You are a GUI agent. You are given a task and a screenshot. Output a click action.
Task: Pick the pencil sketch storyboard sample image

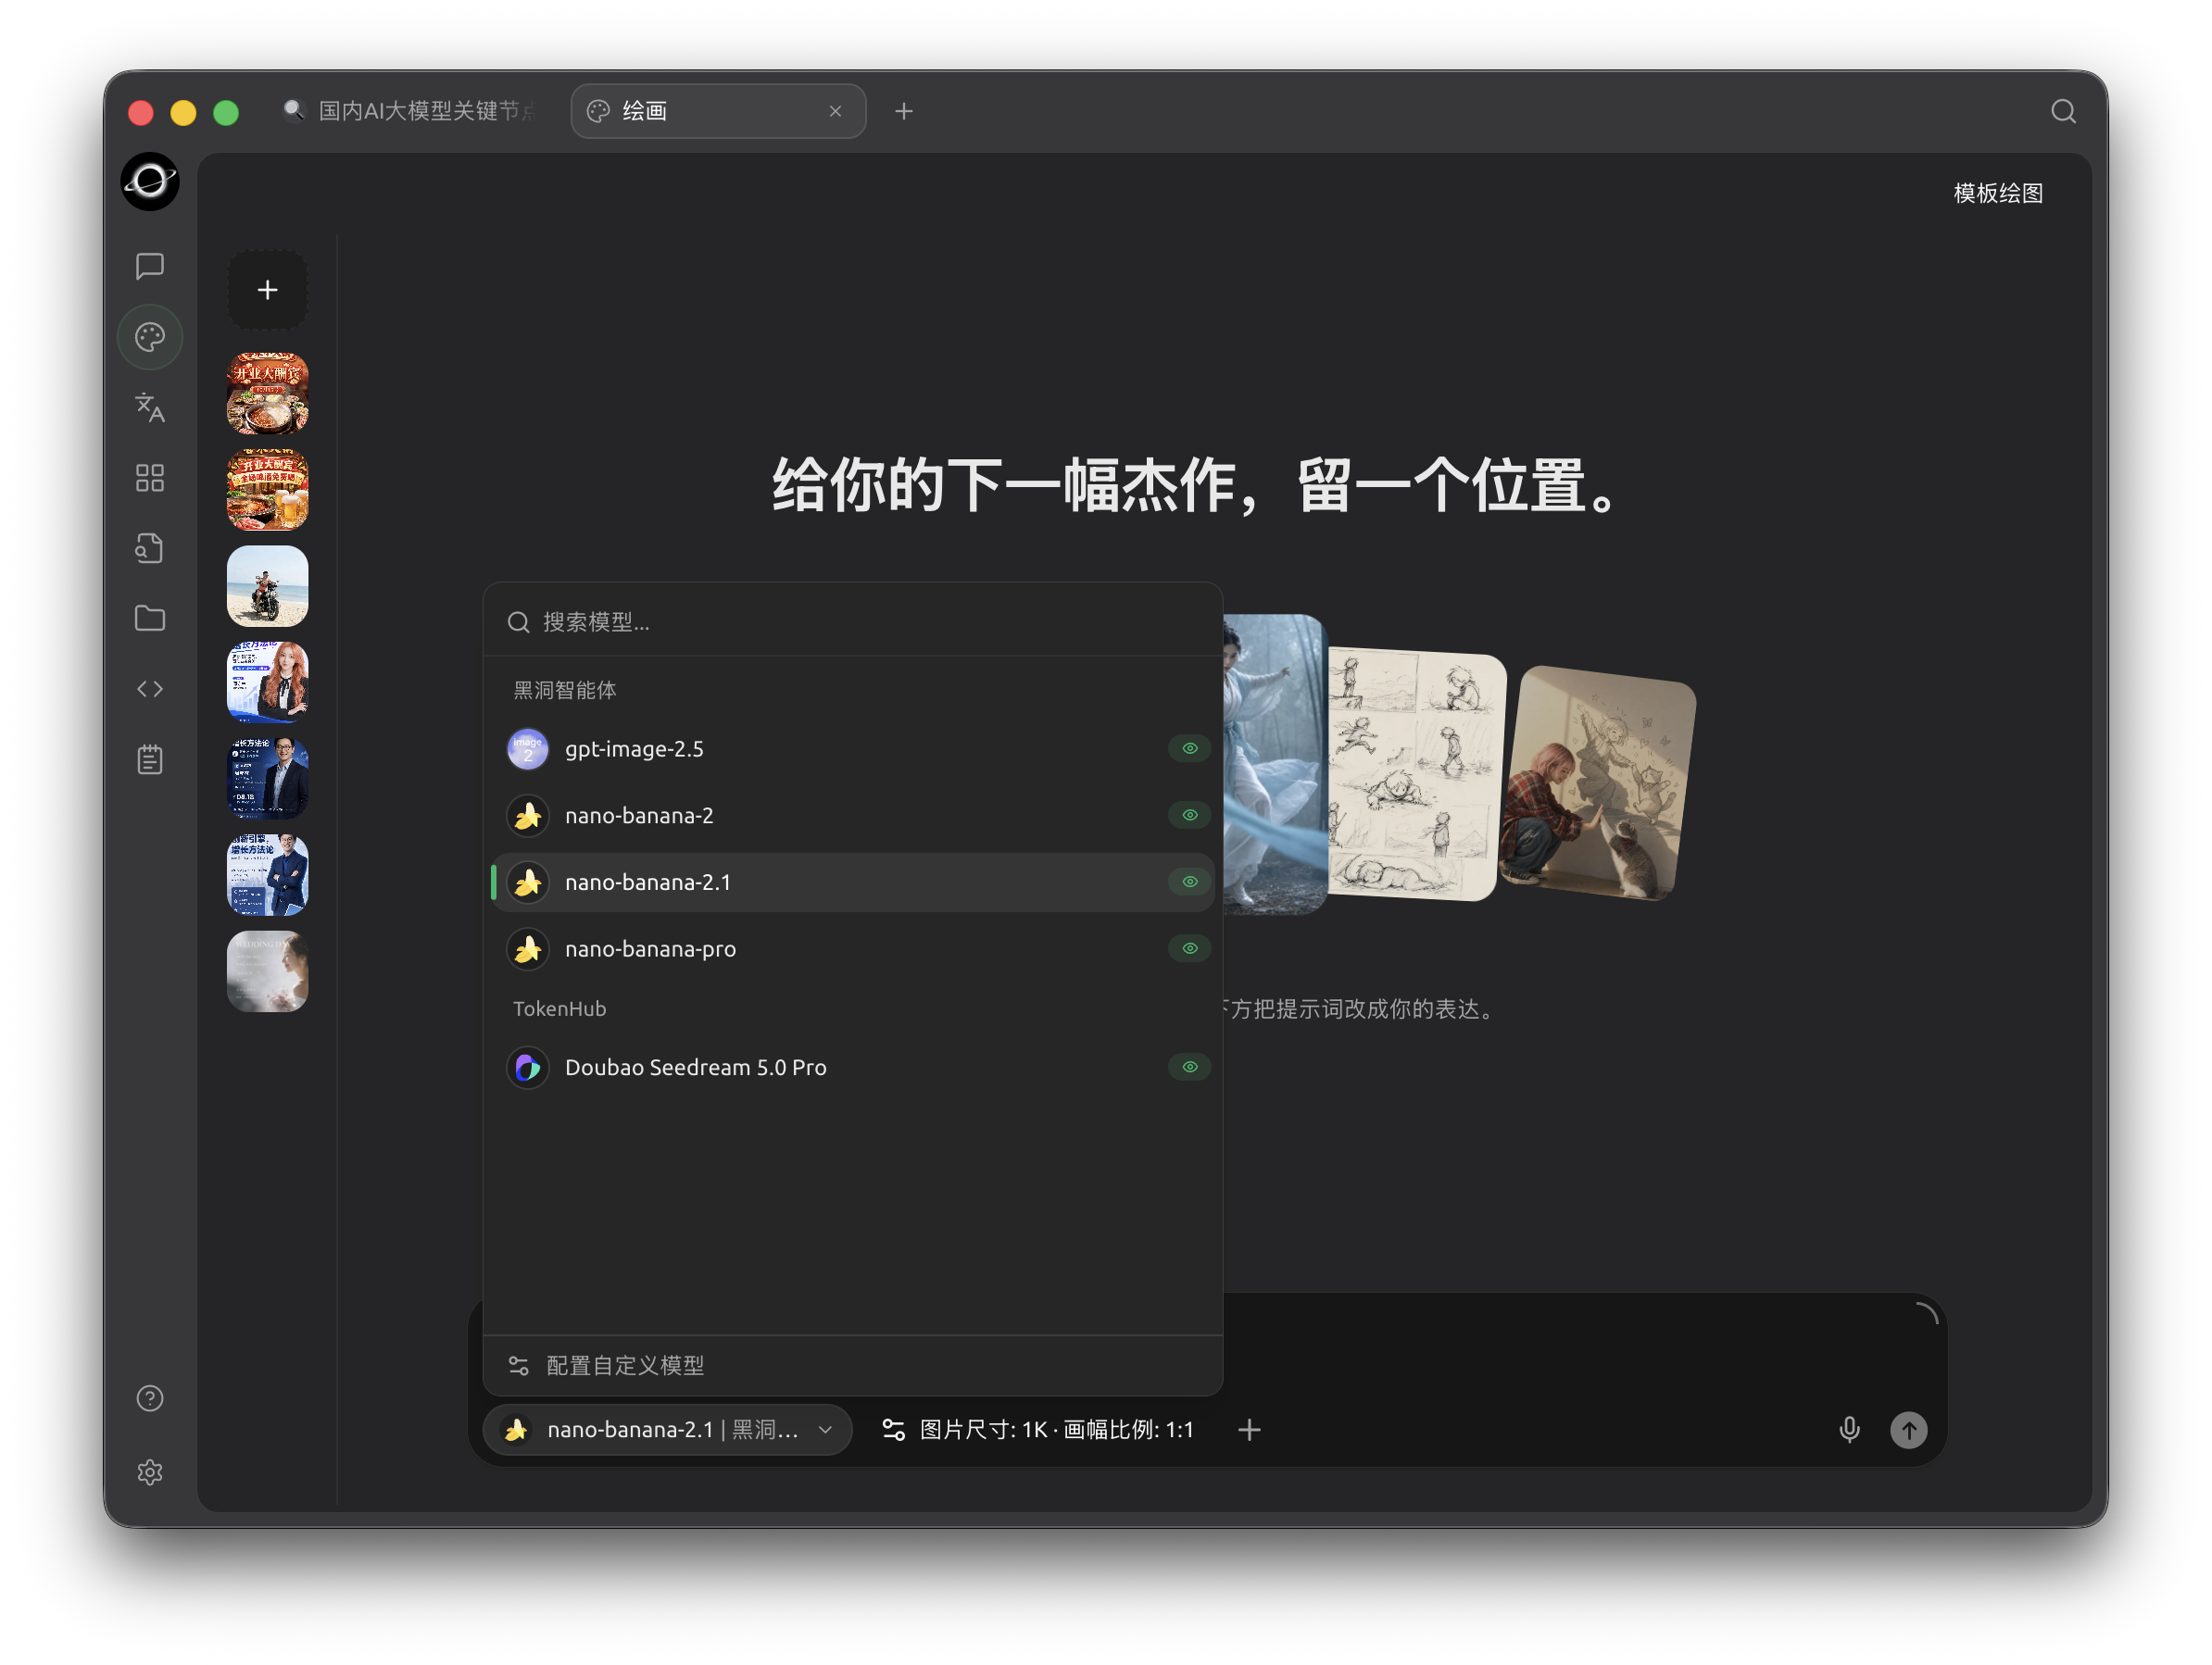point(1414,774)
